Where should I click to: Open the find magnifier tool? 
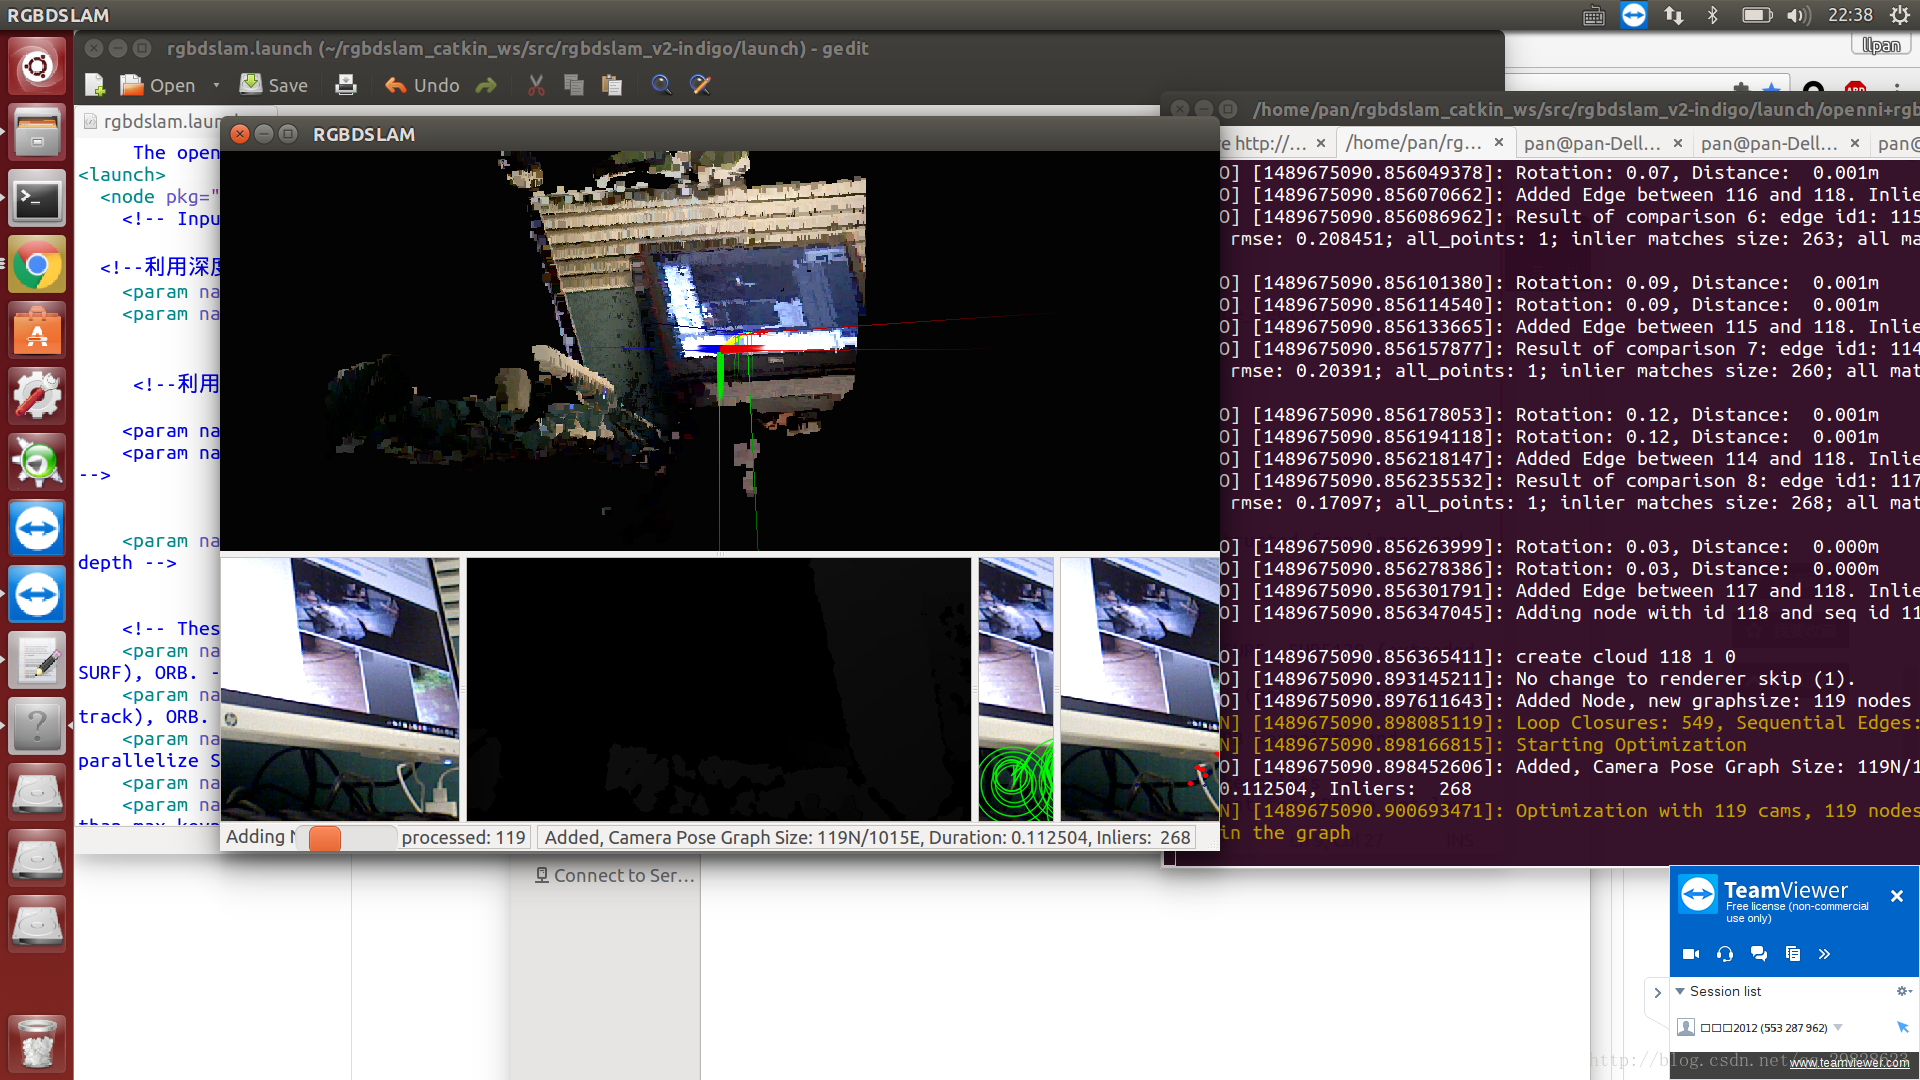click(661, 85)
